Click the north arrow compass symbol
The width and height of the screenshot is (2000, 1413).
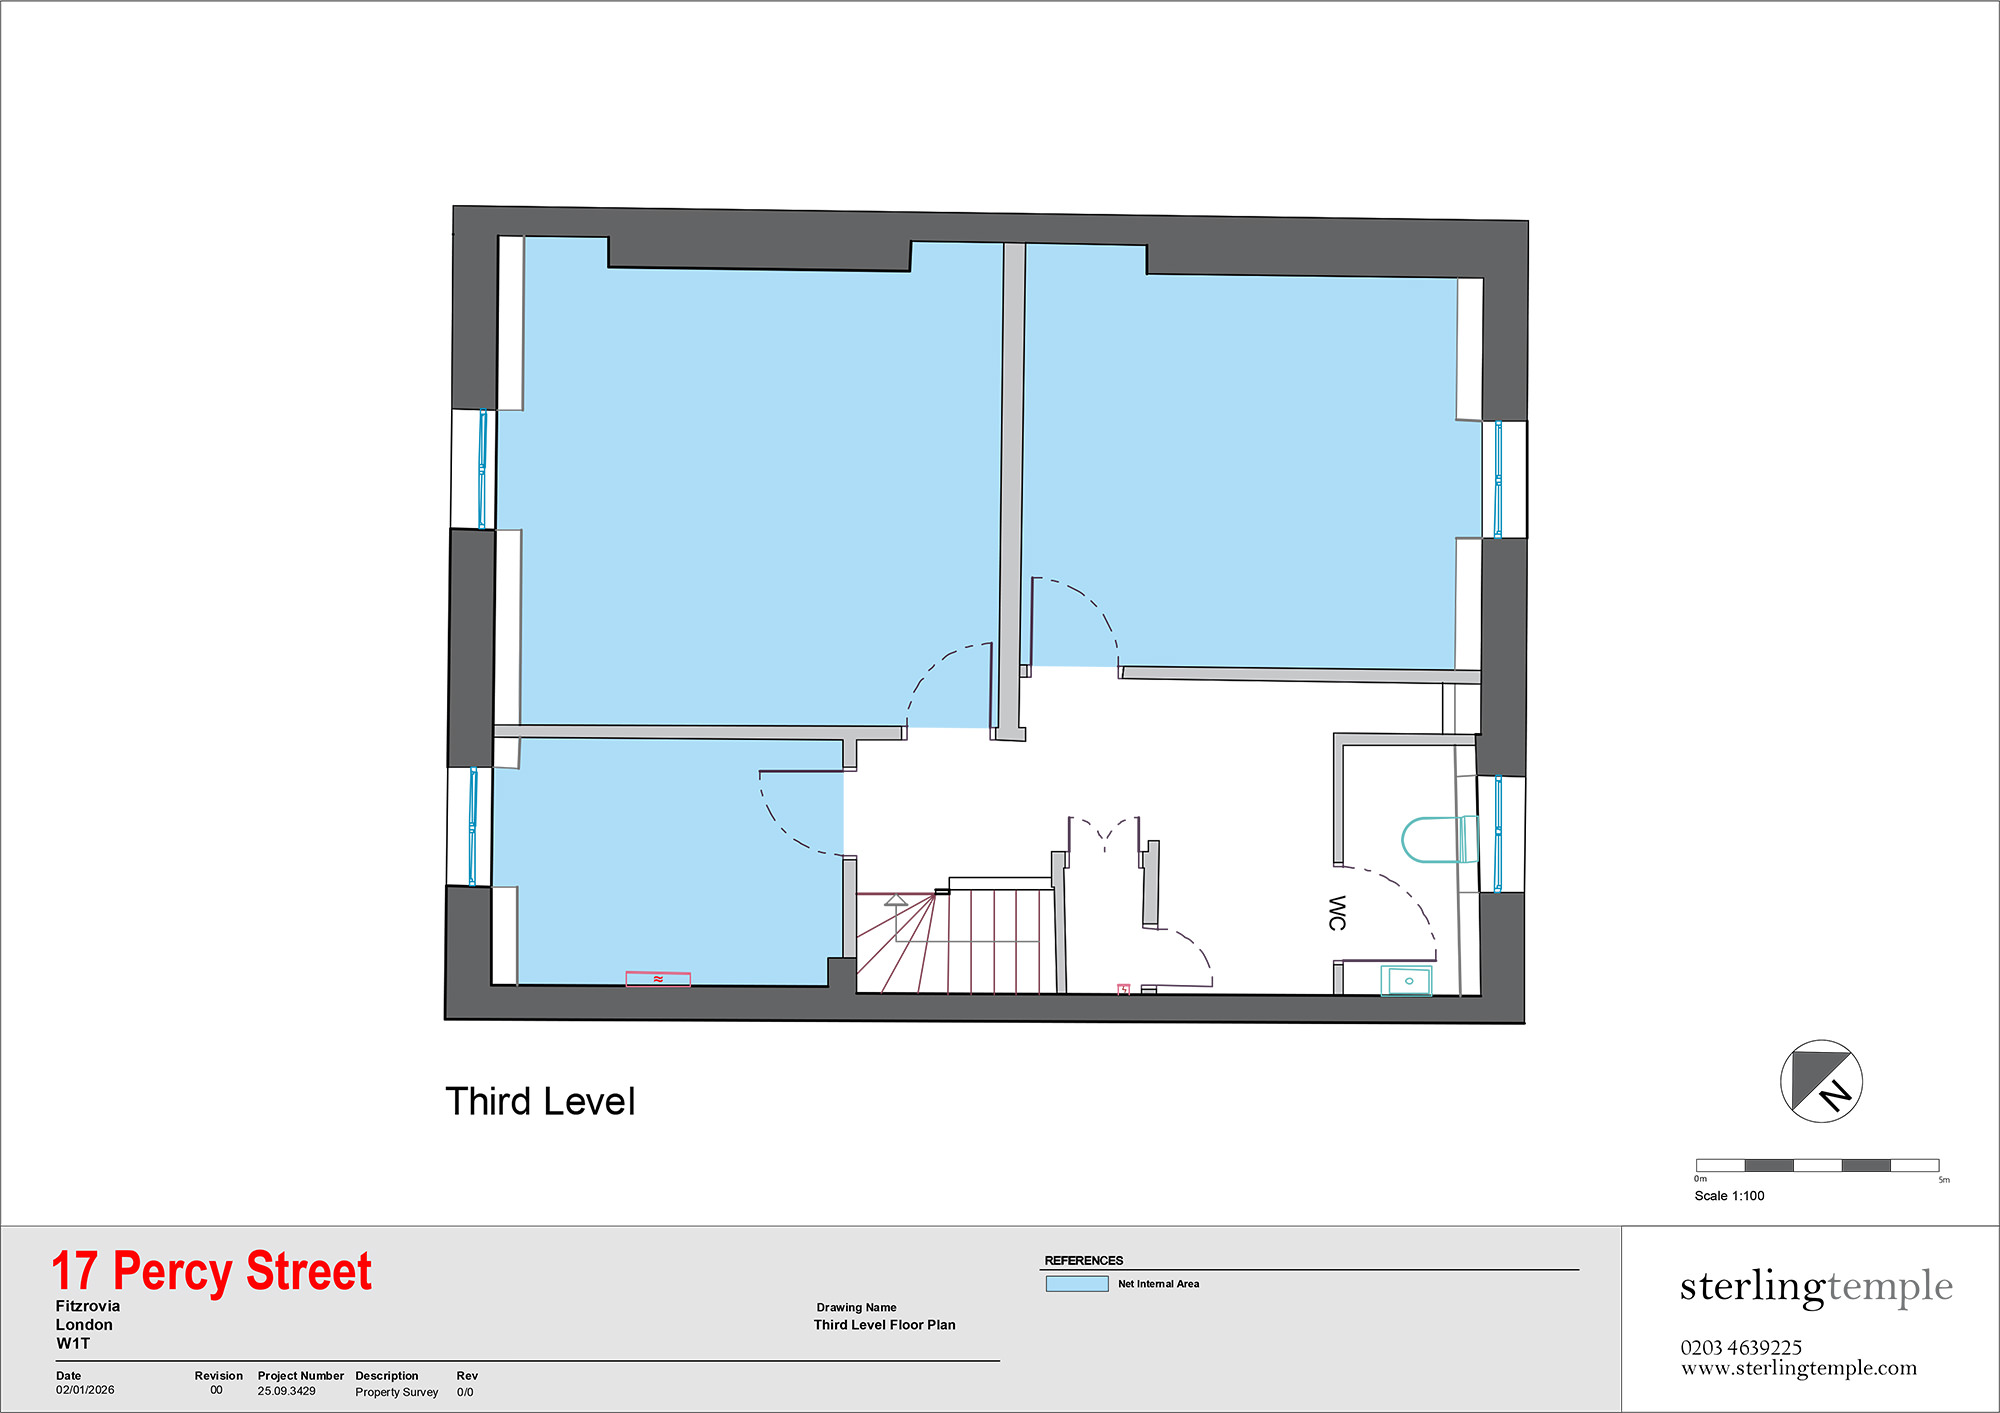click(1820, 1081)
